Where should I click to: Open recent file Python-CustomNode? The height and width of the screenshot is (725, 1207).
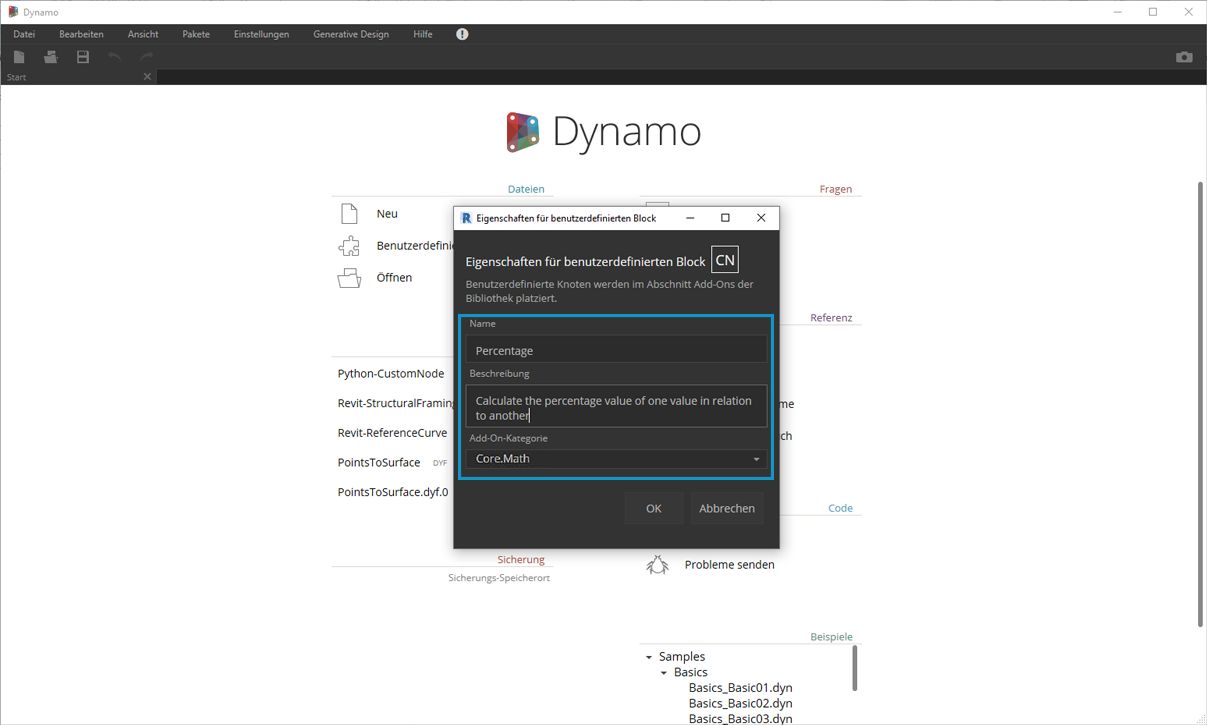(x=391, y=374)
